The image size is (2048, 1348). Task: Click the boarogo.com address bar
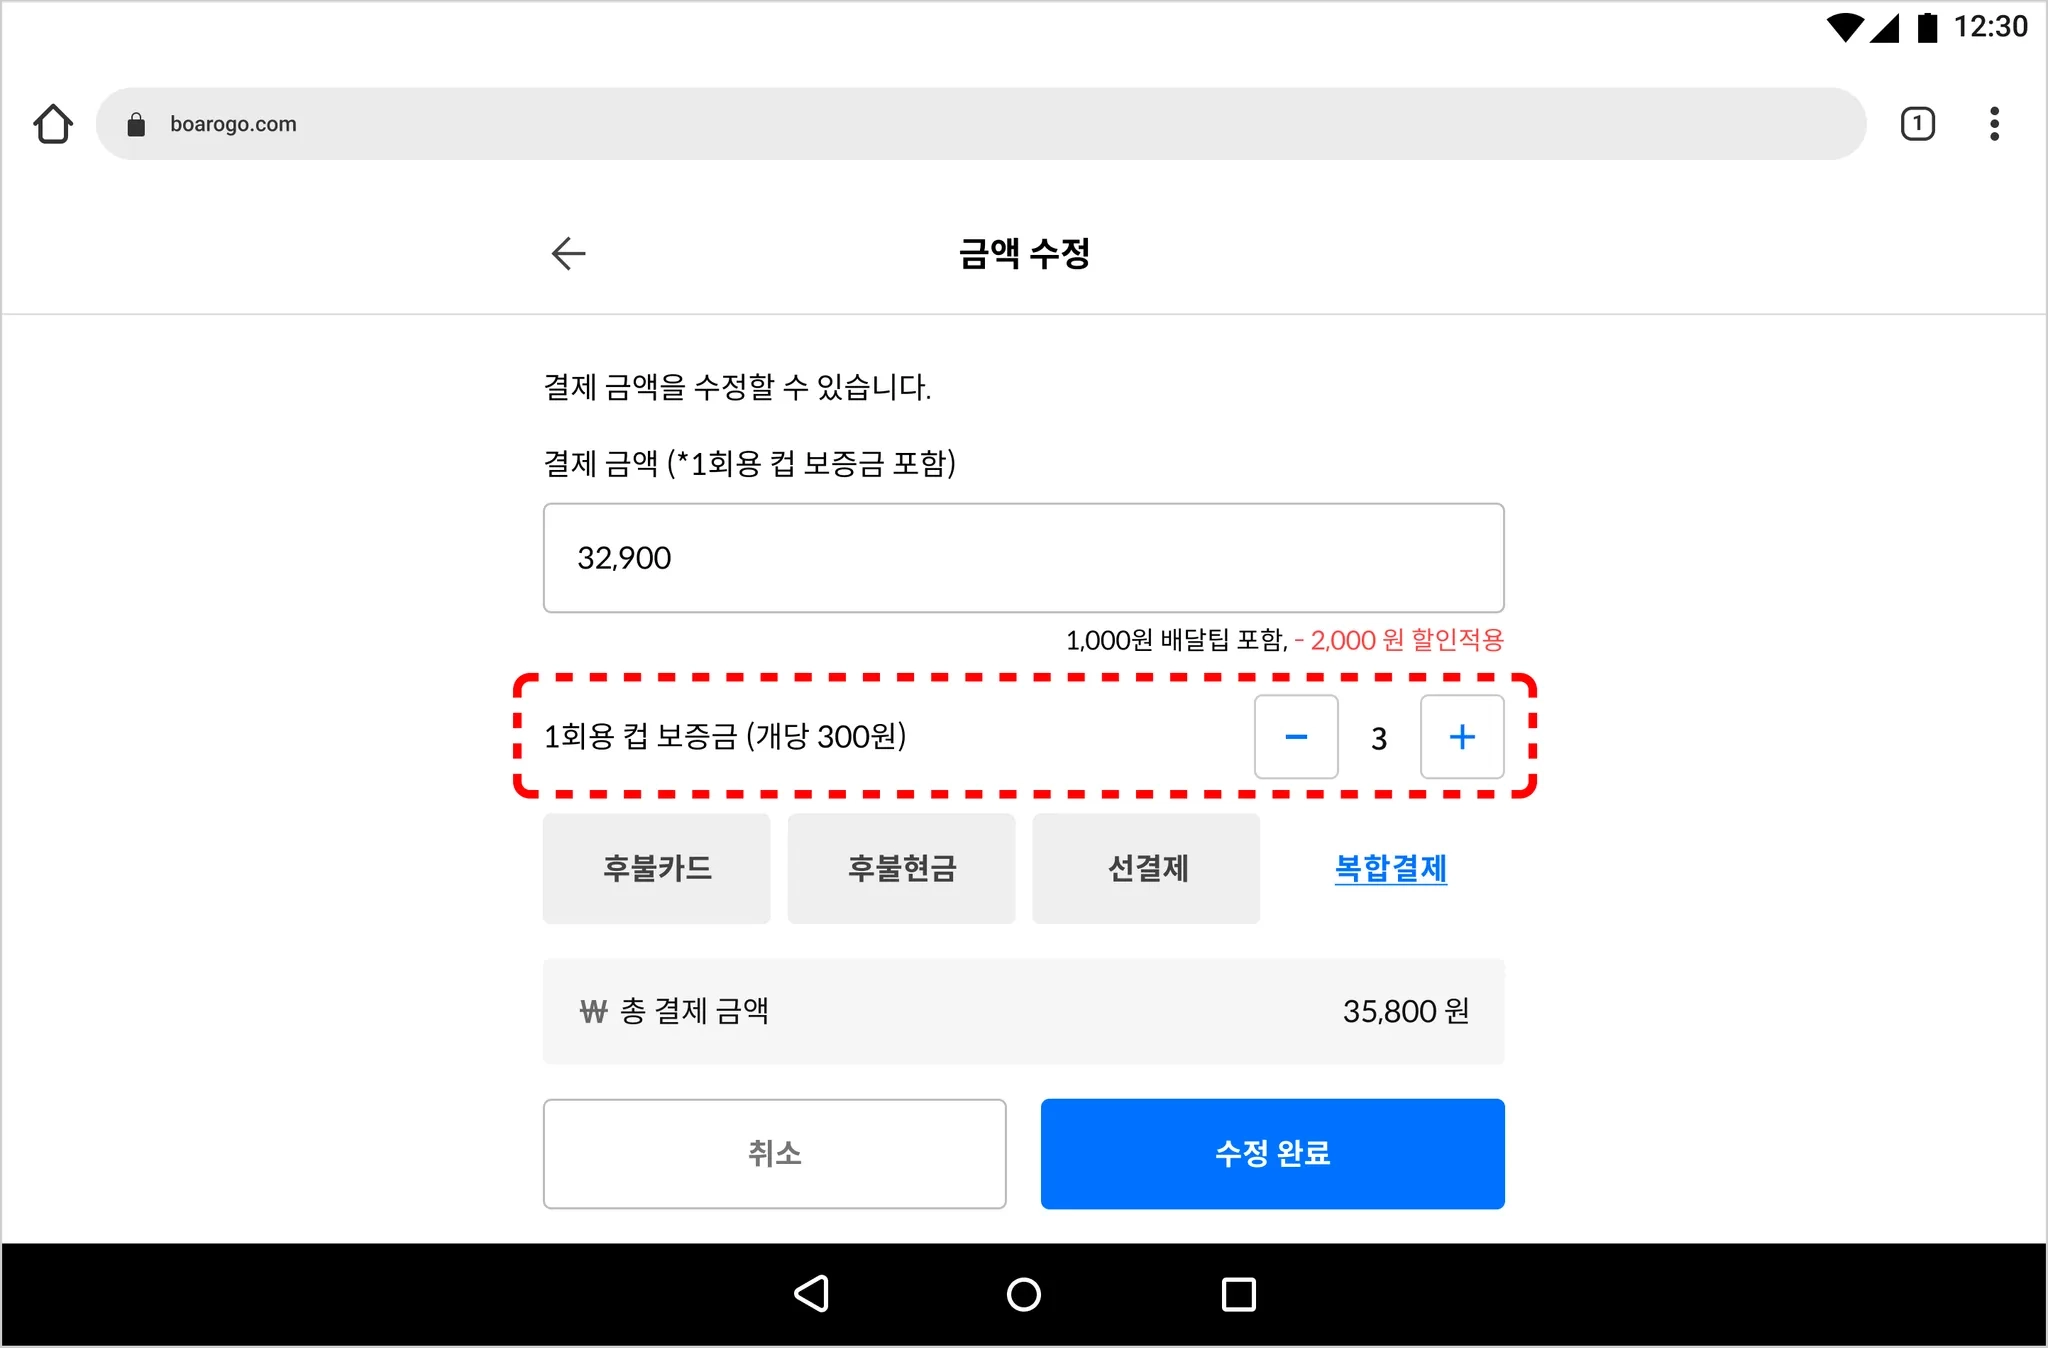[981, 124]
